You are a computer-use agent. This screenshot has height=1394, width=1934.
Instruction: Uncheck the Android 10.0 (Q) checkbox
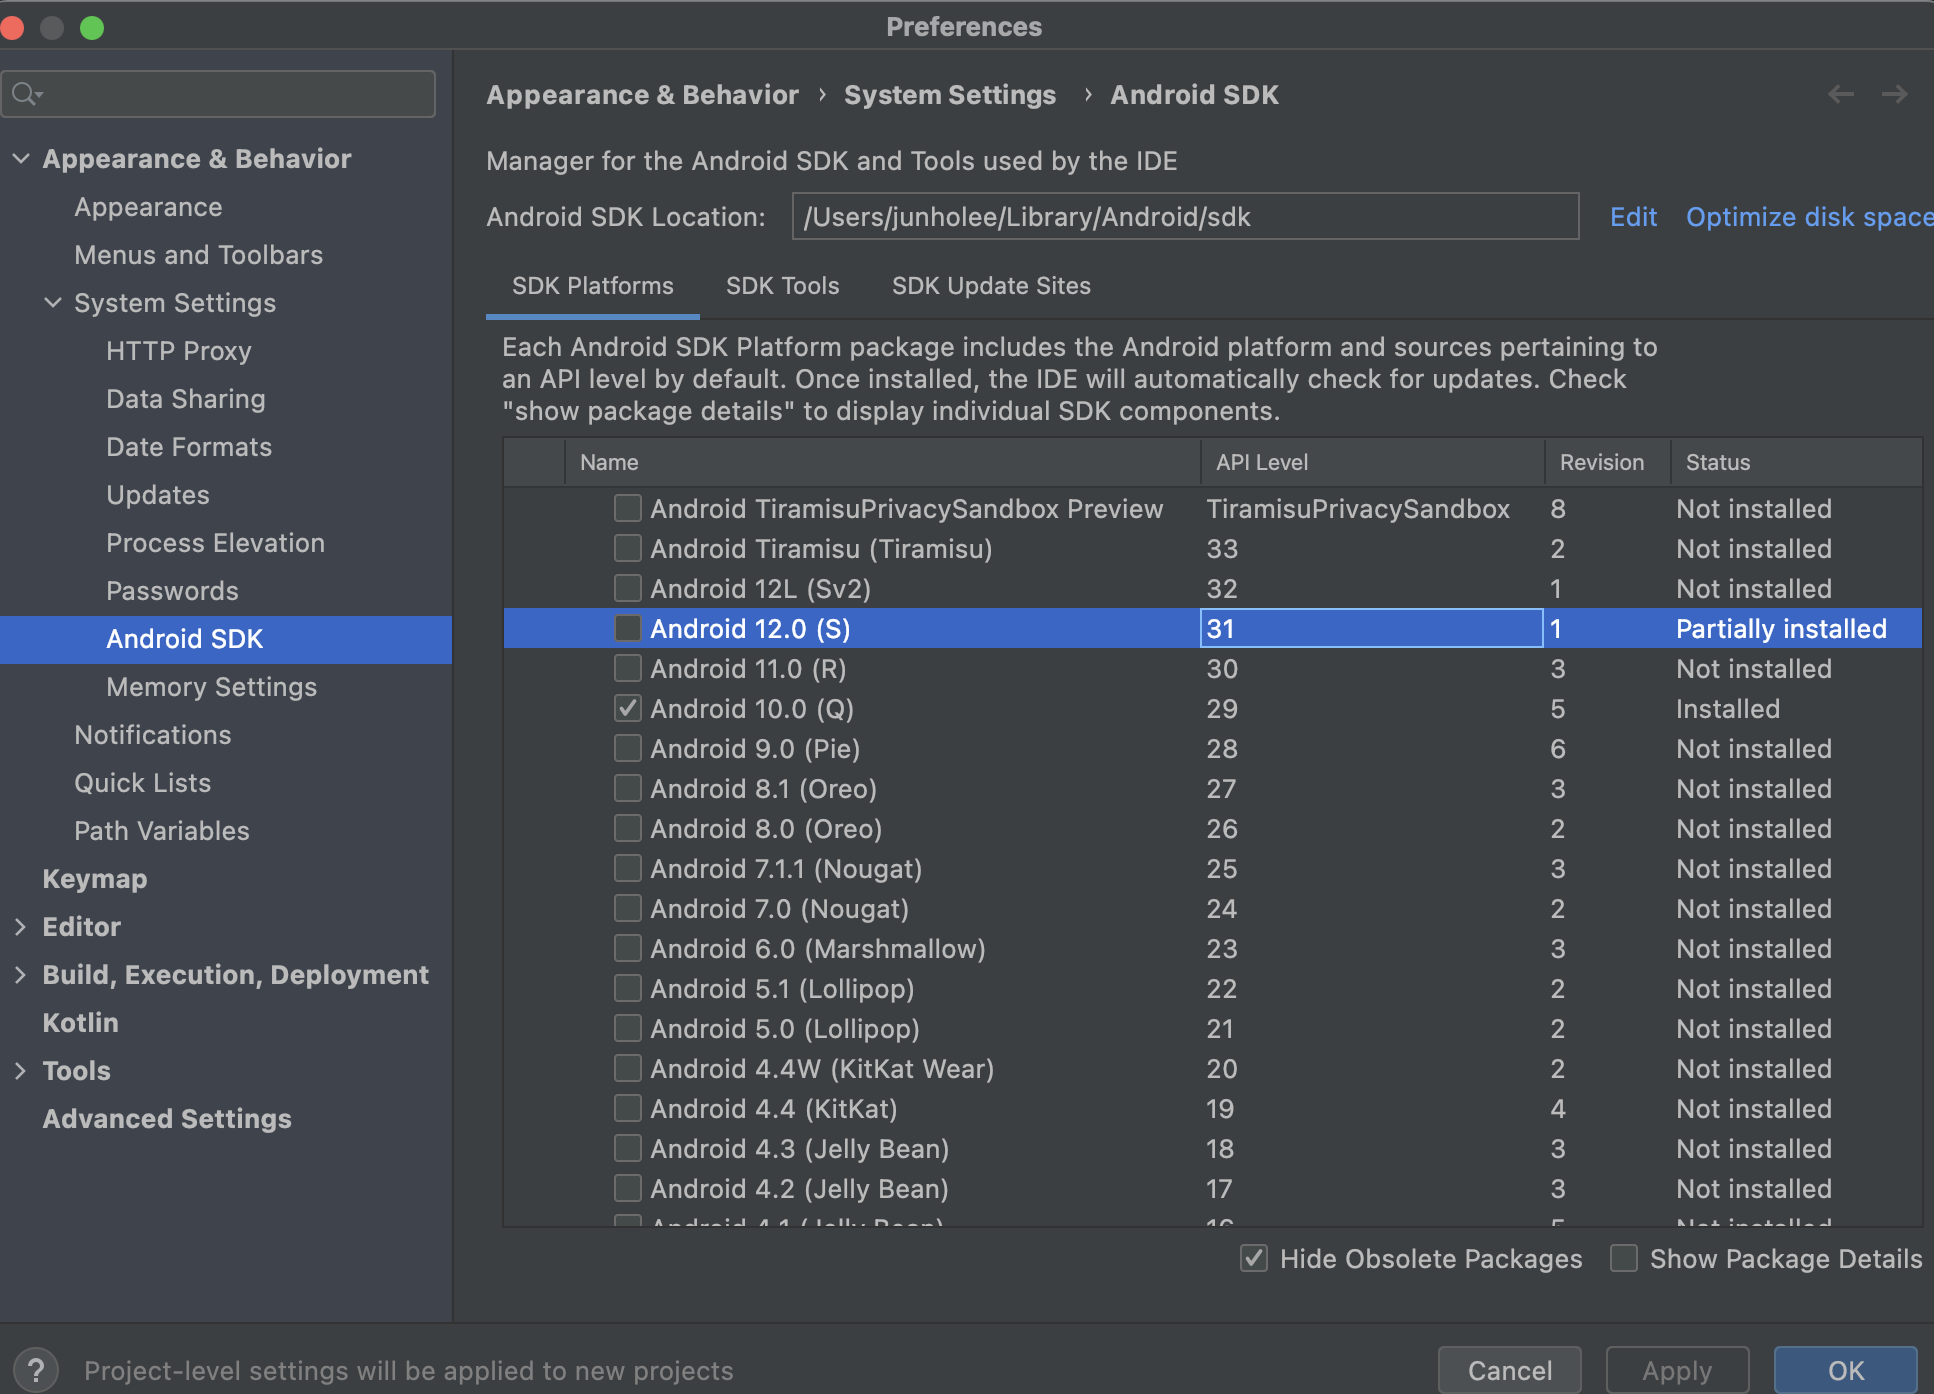[628, 708]
